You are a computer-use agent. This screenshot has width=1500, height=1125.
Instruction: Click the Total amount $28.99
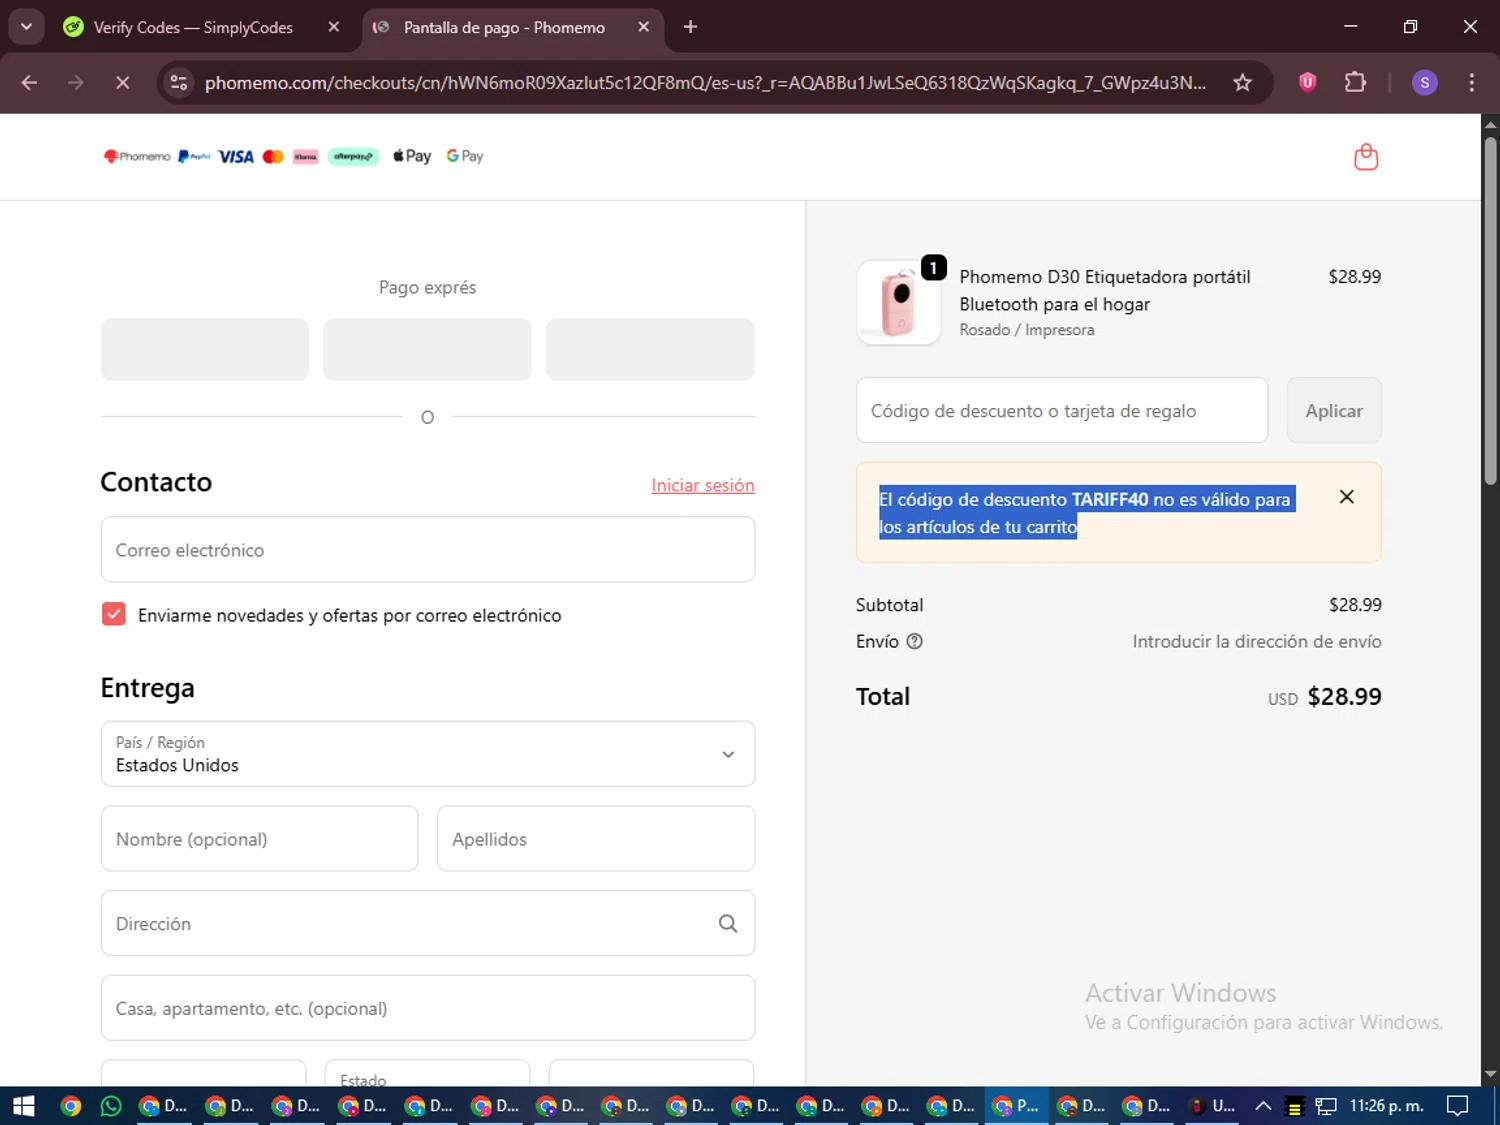click(x=1344, y=697)
